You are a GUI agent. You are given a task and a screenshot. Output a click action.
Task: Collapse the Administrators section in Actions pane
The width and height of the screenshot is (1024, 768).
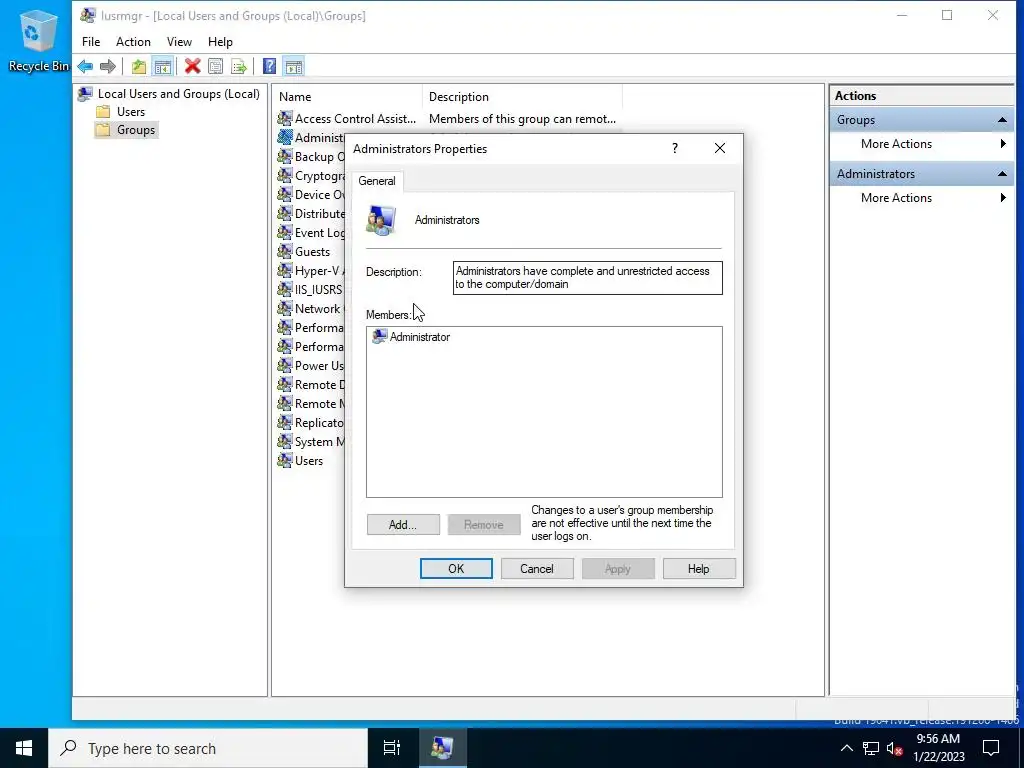[1002, 174]
